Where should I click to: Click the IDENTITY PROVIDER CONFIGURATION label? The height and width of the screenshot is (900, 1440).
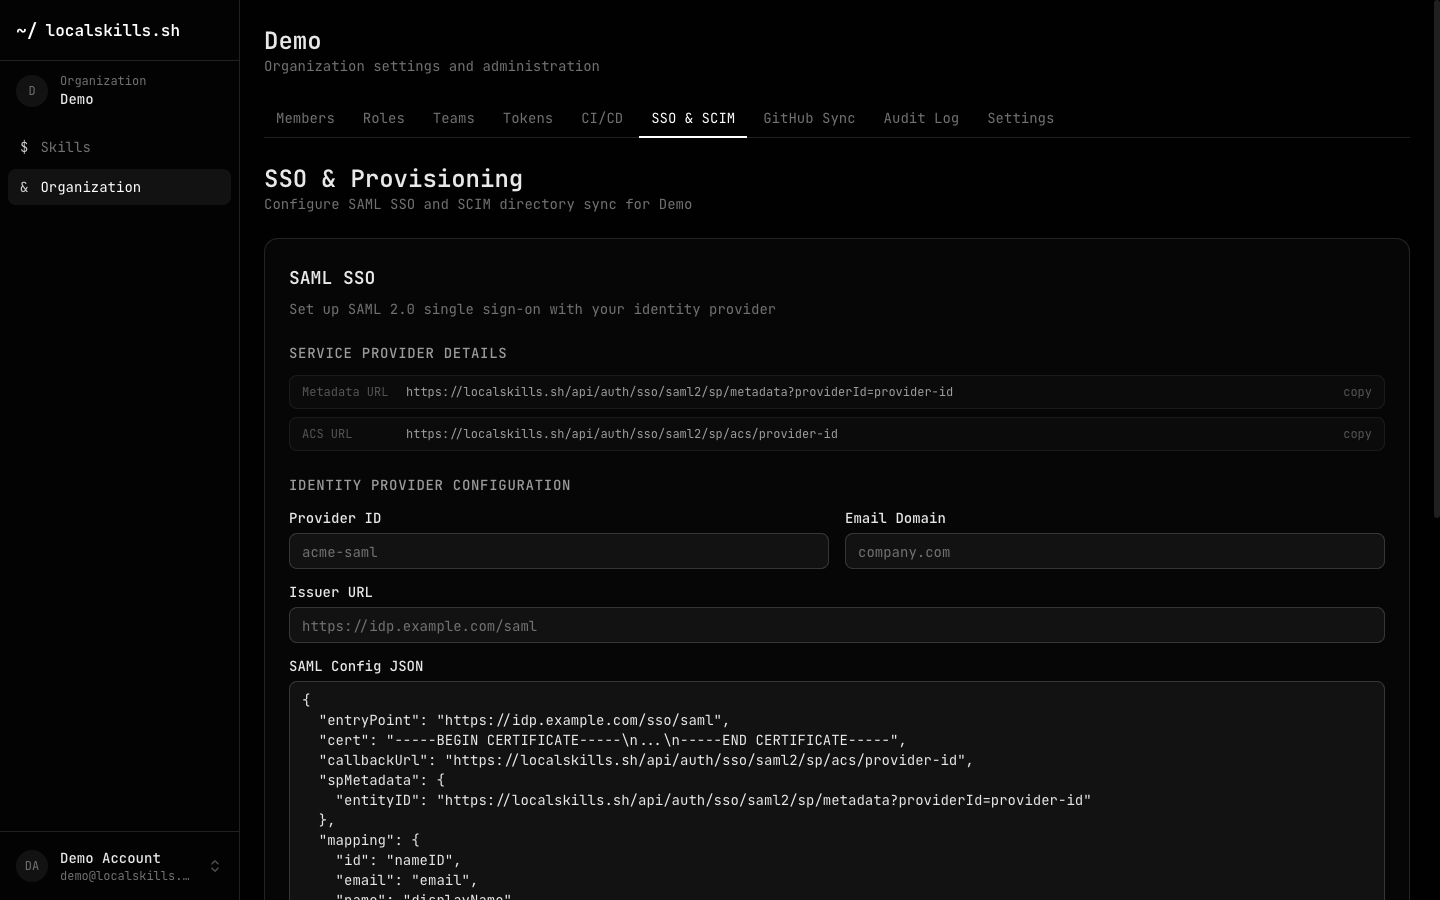(430, 485)
